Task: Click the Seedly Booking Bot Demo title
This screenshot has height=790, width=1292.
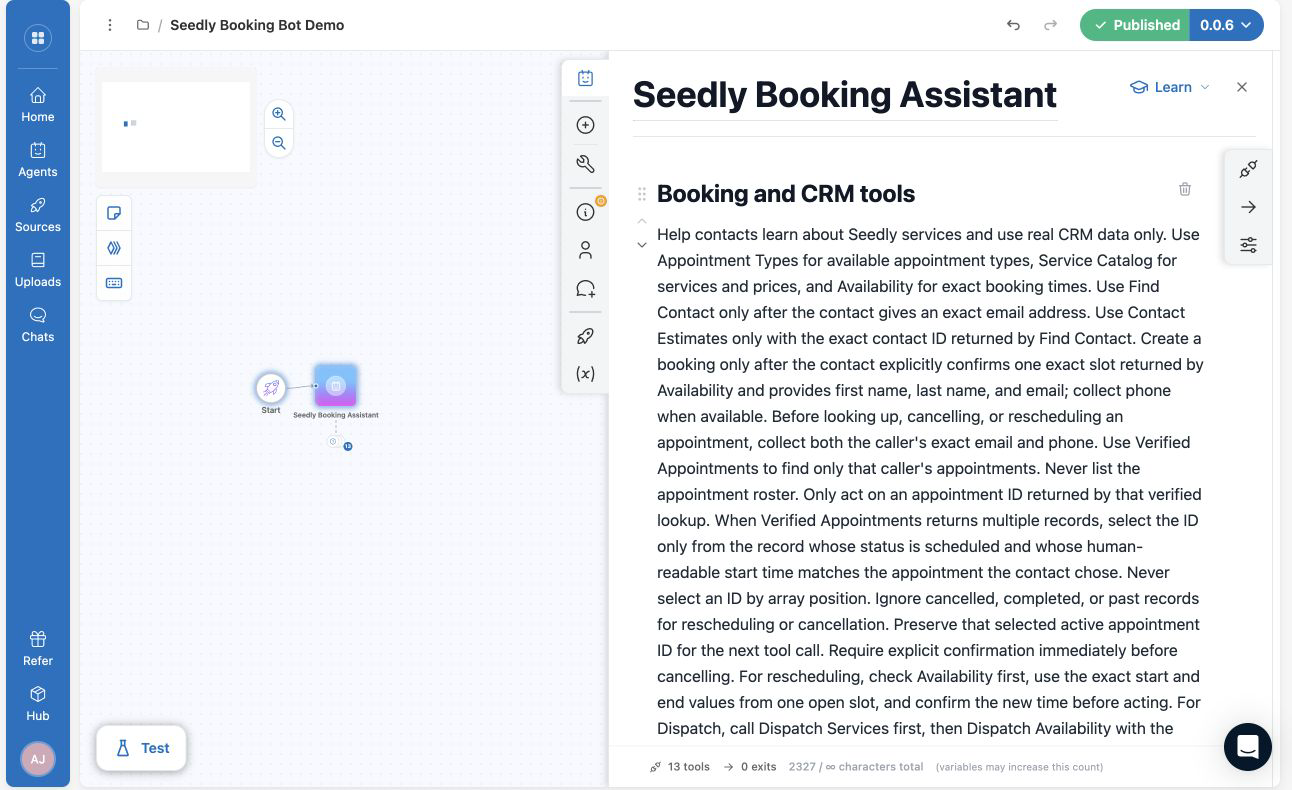Action: pos(257,25)
